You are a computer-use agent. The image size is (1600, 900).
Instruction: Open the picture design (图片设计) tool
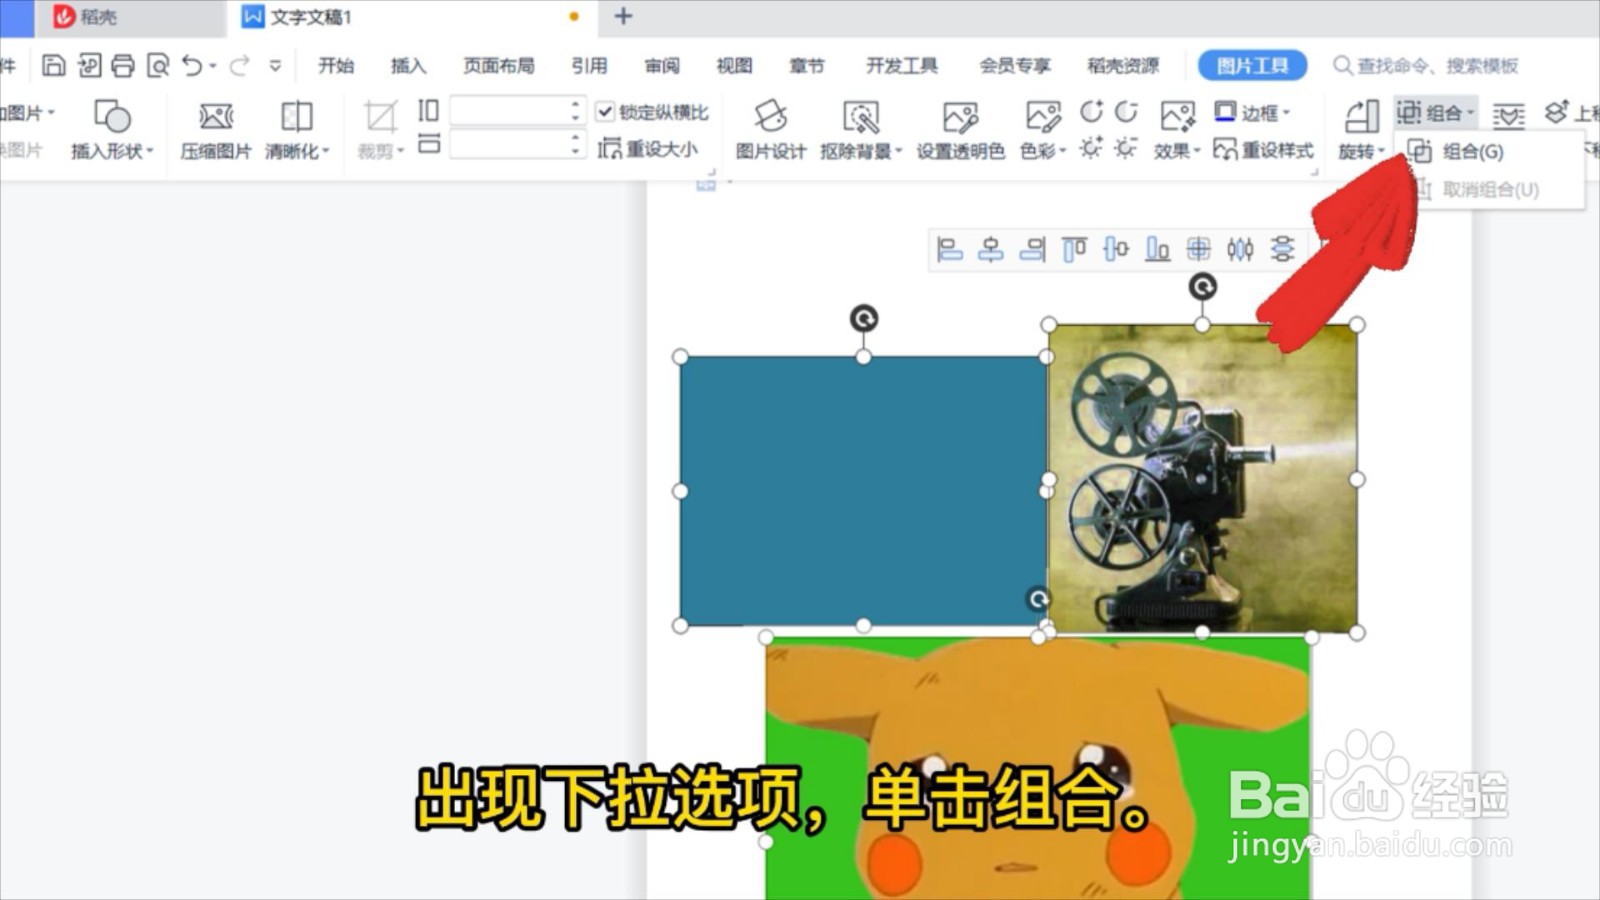pos(770,130)
